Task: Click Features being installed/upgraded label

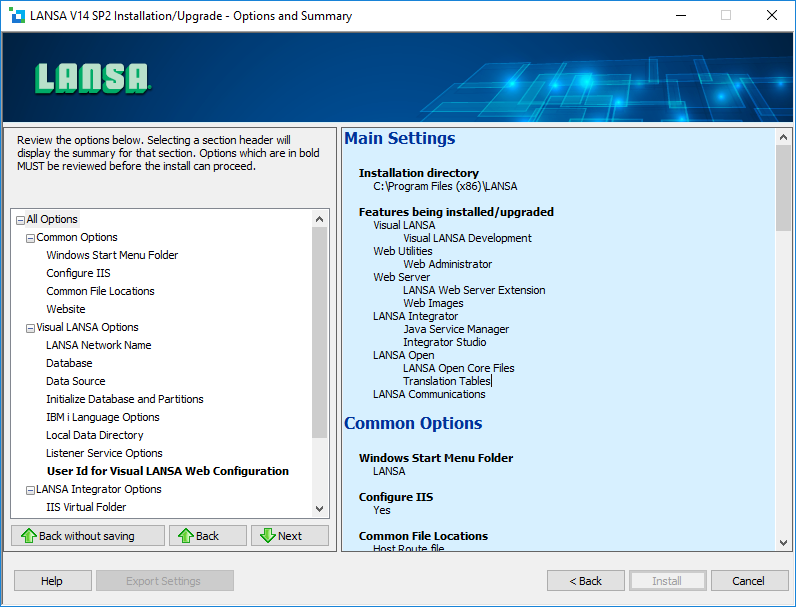Action: point(456,212)
